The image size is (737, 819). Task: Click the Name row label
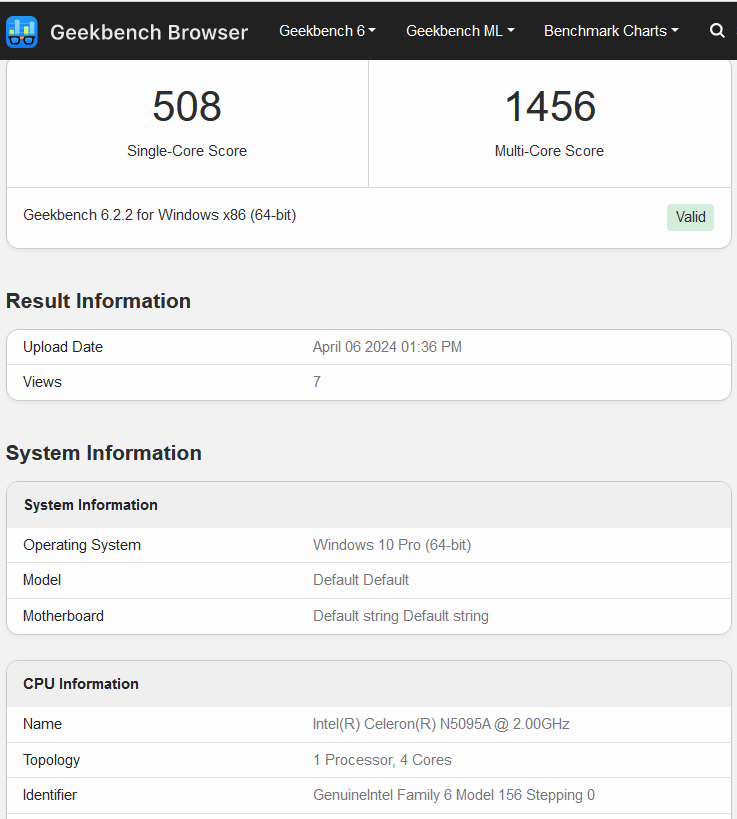point(42,724)
